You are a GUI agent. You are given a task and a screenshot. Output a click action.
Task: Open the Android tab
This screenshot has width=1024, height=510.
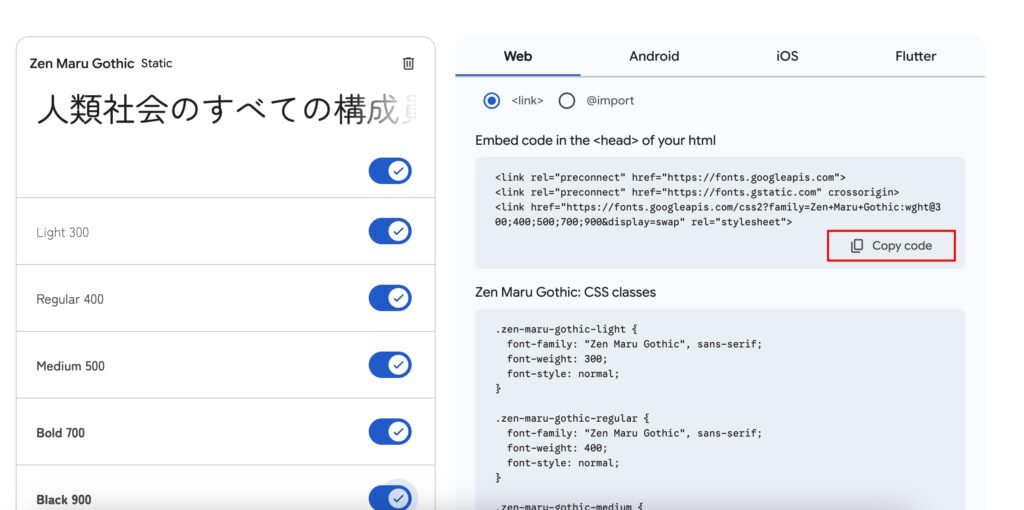click(654, 56)
